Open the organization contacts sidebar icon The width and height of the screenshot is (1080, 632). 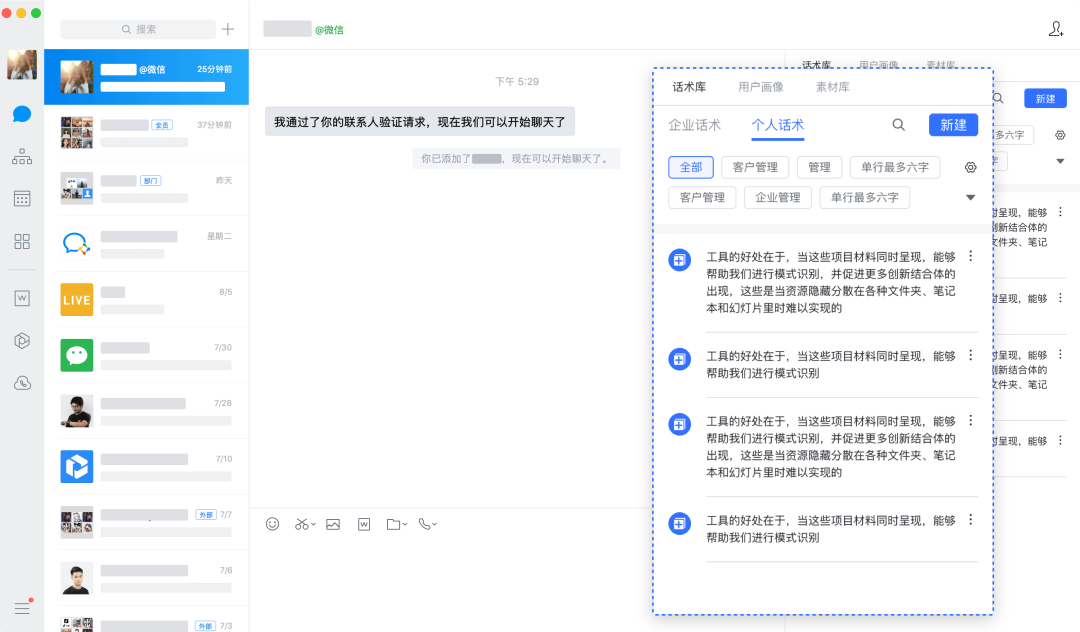pos(22,156)
